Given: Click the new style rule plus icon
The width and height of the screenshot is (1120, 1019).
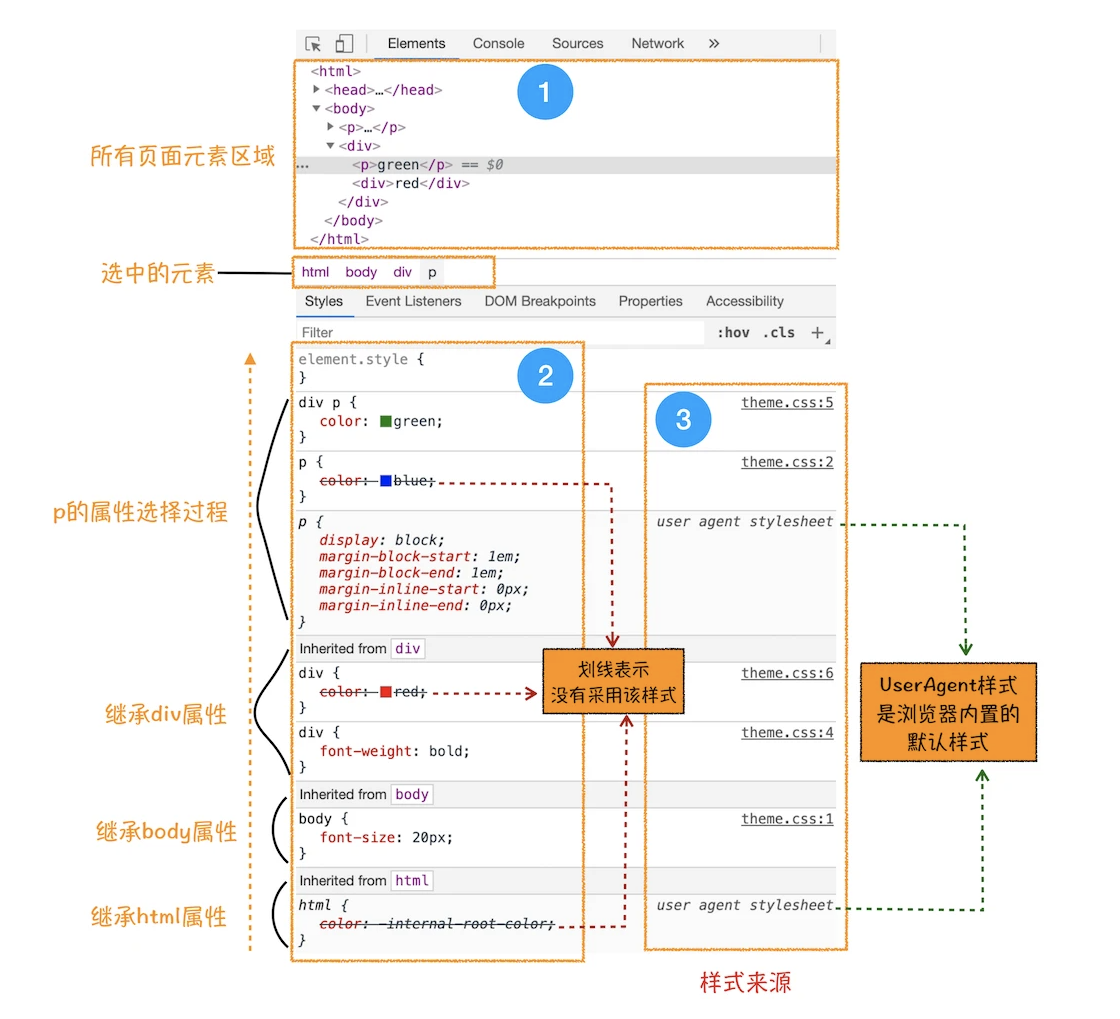Looking at the screenshot, I should pos(818,333).
